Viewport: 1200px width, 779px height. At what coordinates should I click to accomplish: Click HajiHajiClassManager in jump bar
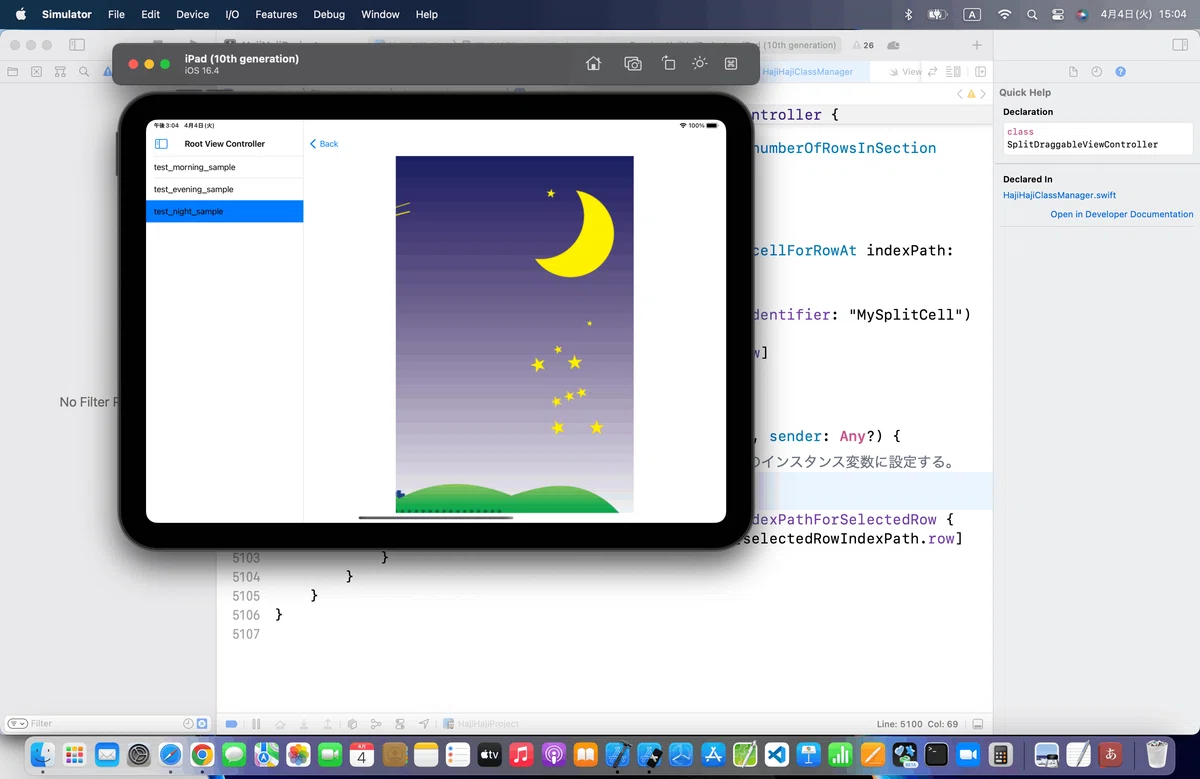point(808,72)
